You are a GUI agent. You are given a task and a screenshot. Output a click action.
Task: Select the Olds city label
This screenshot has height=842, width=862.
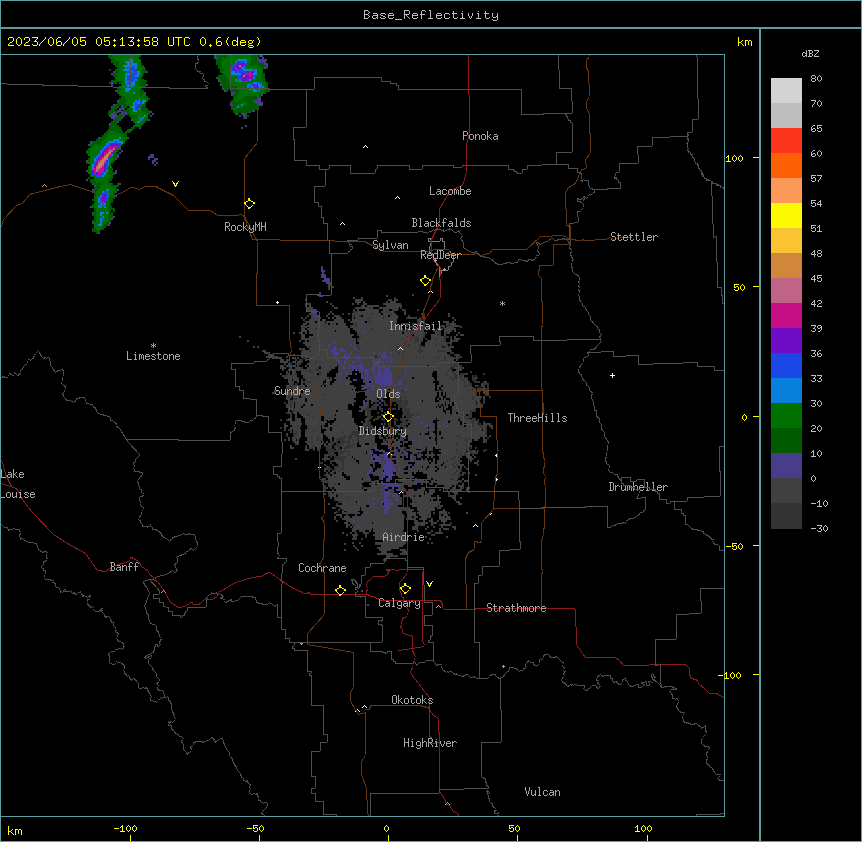[x=388, y=394]
